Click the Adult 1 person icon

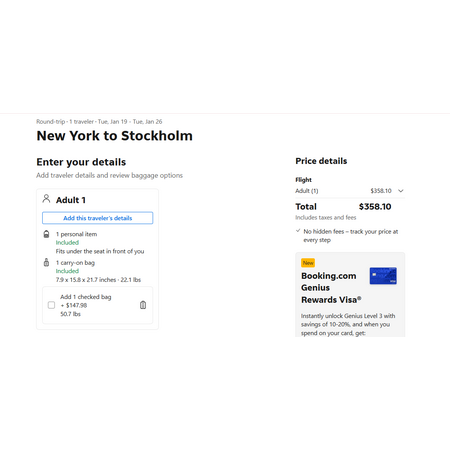pos(46,199)
